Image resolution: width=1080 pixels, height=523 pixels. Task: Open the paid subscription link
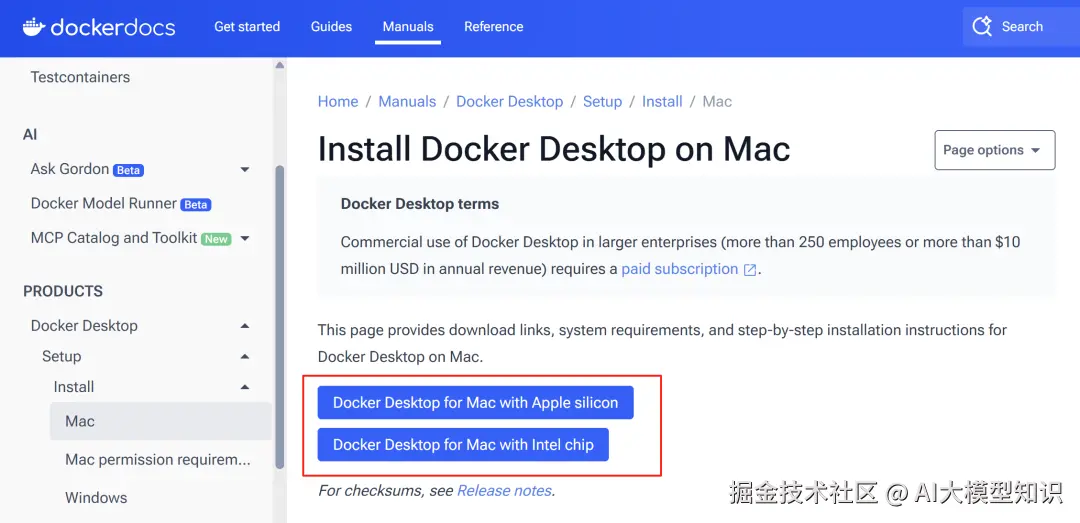point(679,269)
